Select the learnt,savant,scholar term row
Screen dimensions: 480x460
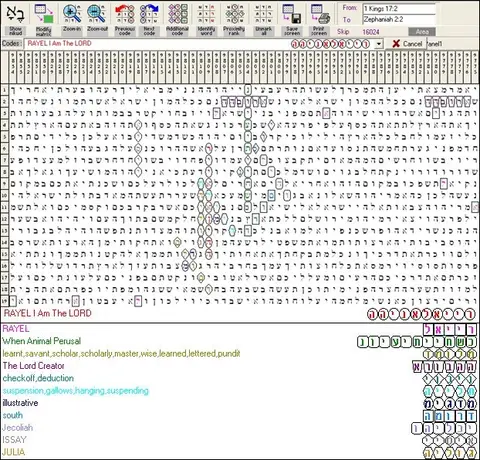[121, 353]
